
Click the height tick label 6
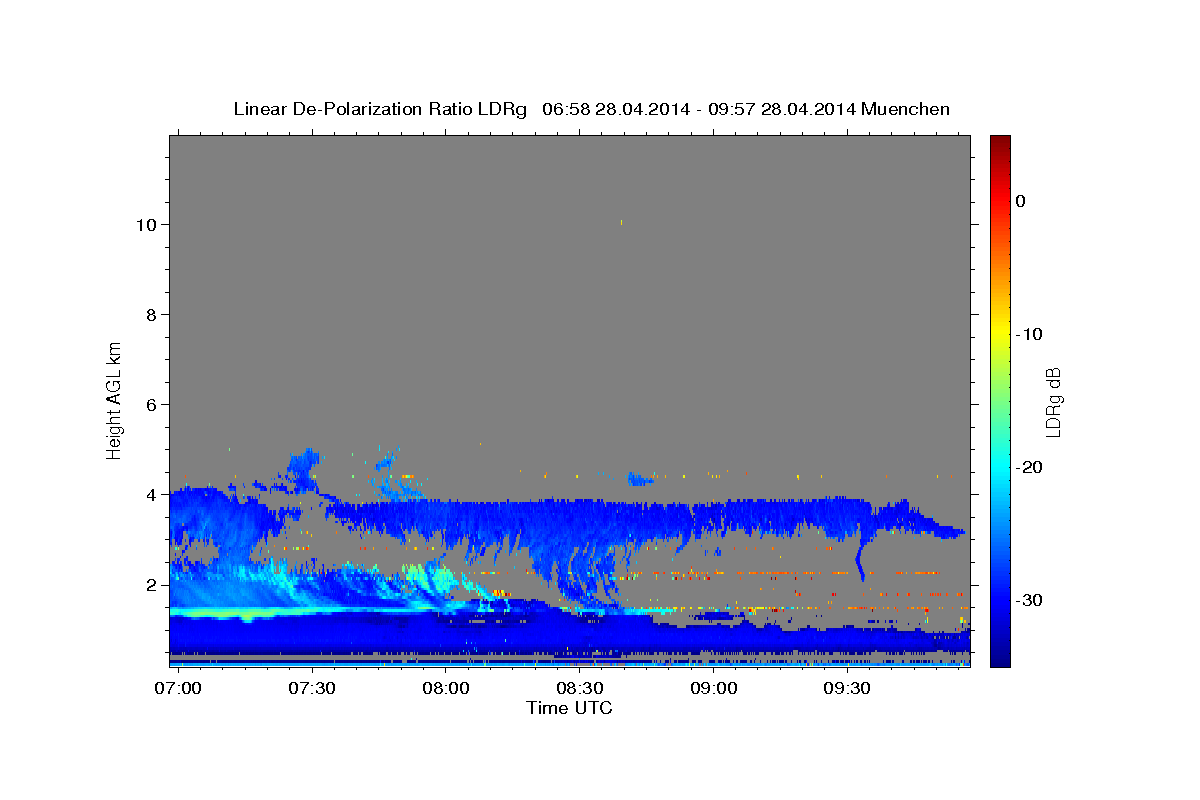pyautogui.click(x=151, y=405)
